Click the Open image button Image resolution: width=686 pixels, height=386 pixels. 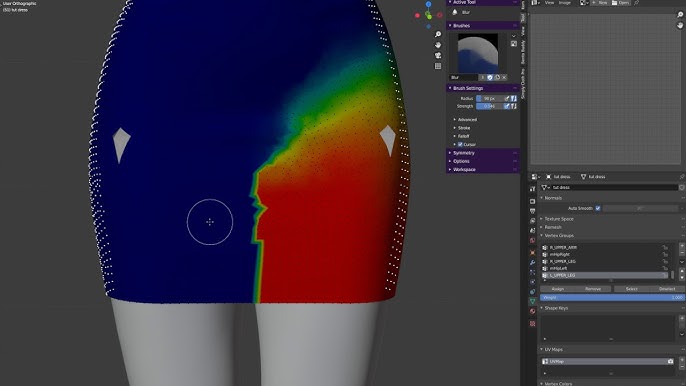(x=620, y=3)
